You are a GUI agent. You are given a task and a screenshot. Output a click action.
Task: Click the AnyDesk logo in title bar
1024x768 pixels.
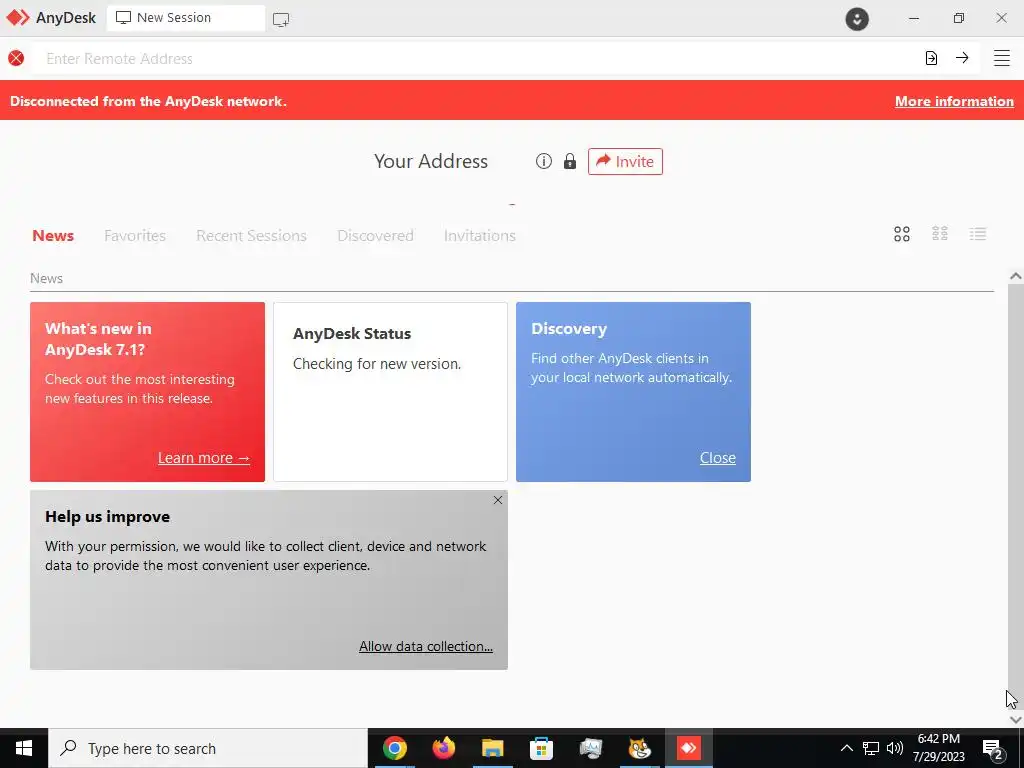[x=18, y=18]
